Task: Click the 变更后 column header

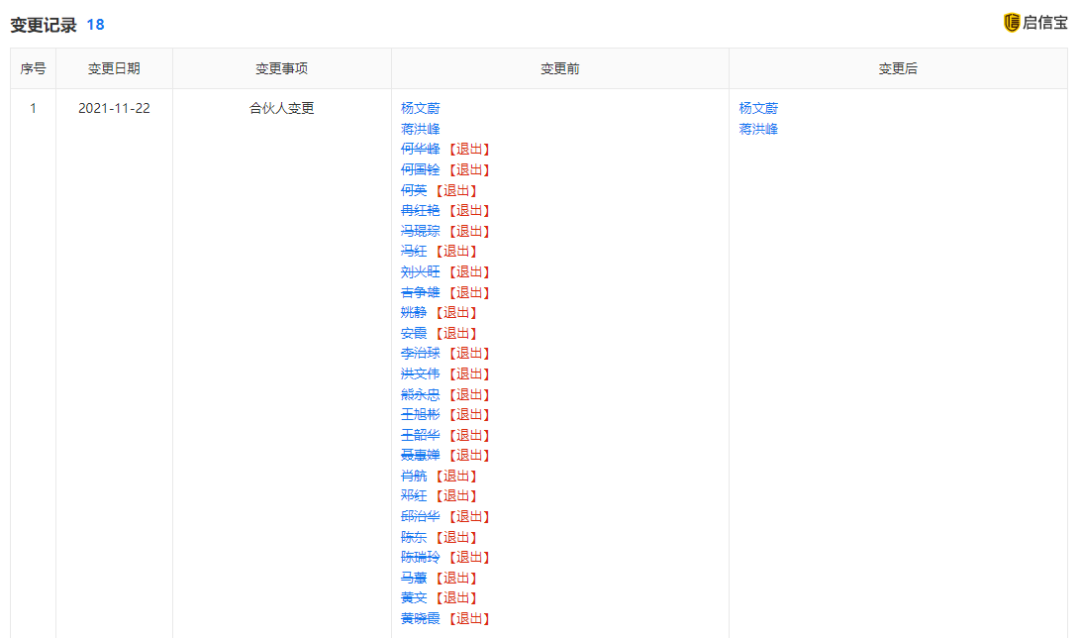Action: pos(898,68)
